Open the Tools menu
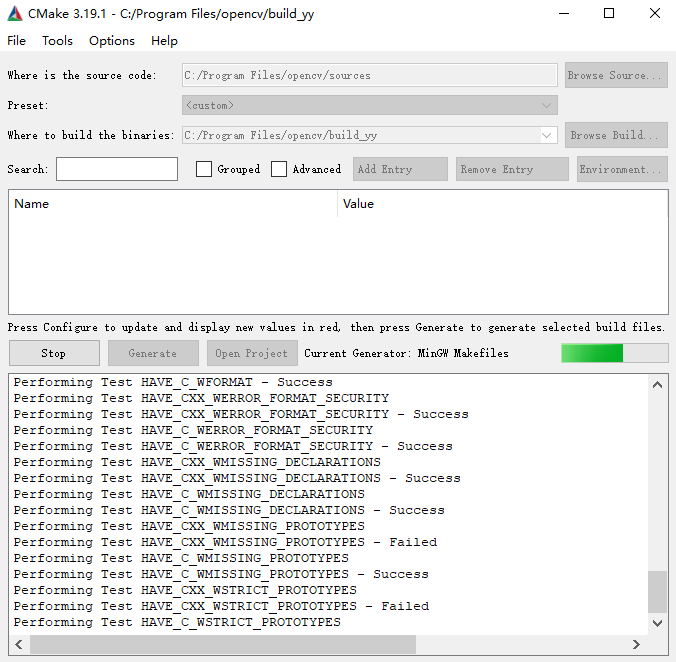The image size is (676, 662). (x=57, y=41)
